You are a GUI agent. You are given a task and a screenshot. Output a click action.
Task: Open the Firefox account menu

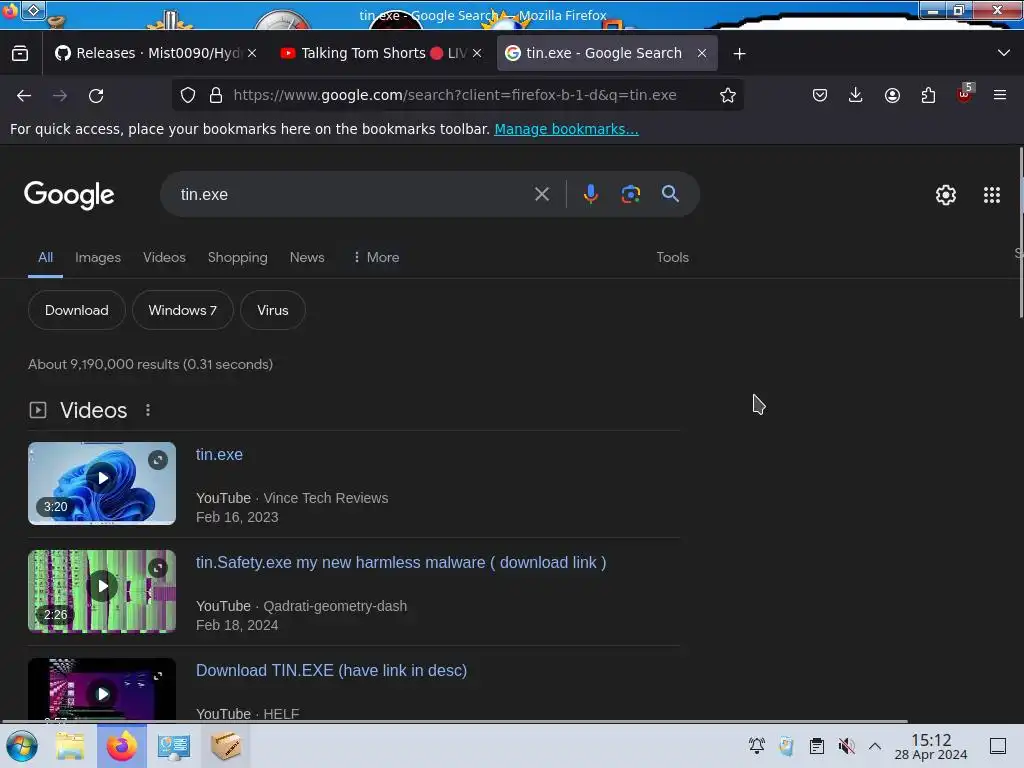[x=892, y=95]
